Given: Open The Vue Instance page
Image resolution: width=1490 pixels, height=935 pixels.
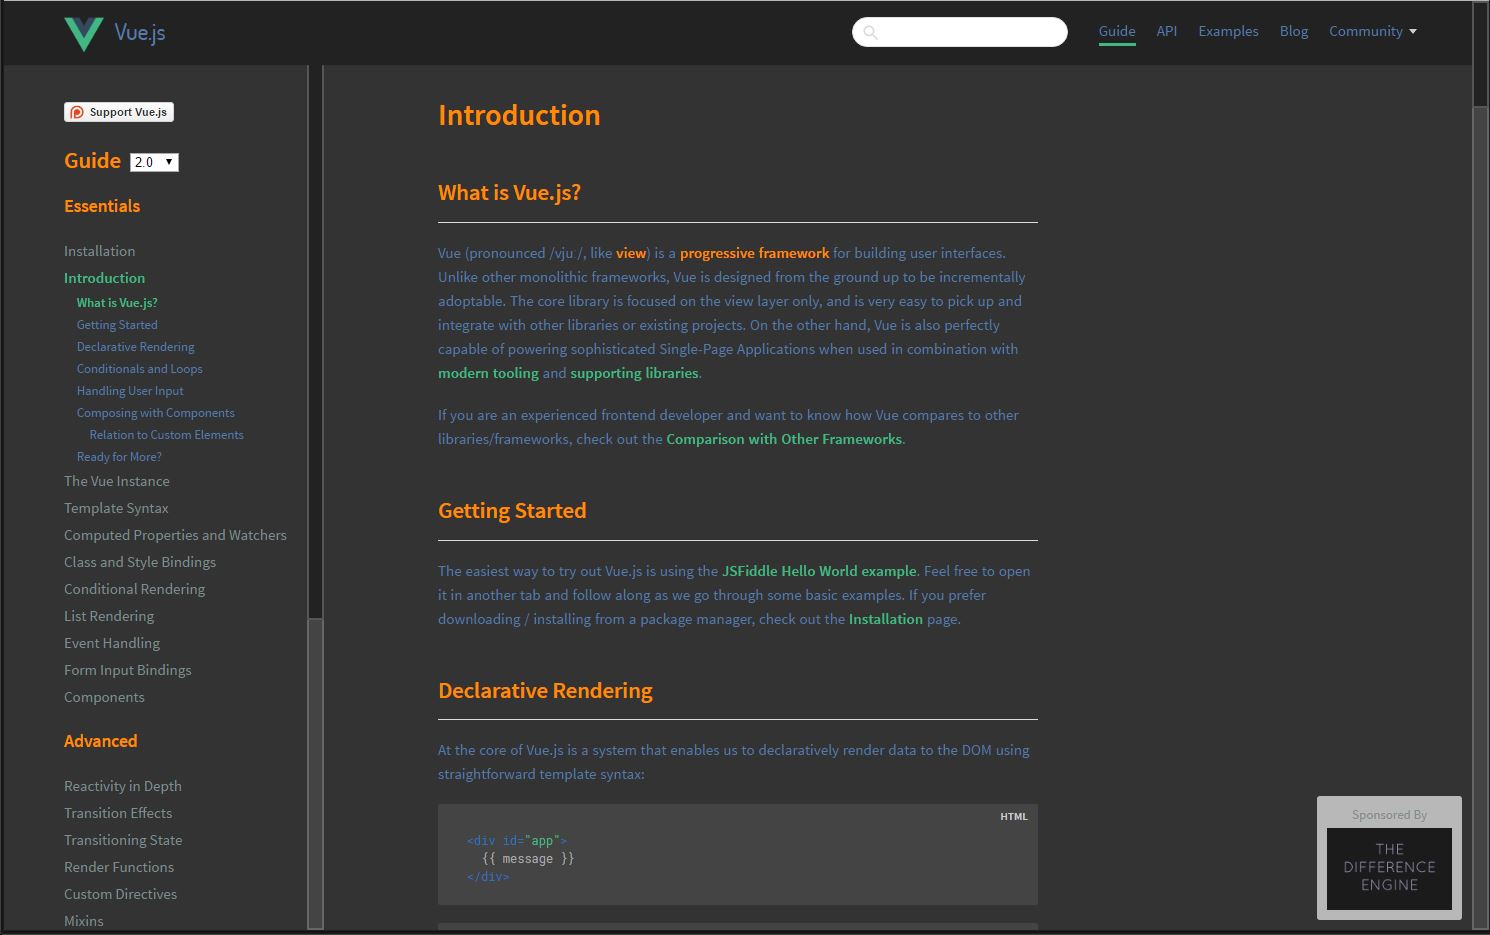Looking at the screenshot, I should point(117,481).
